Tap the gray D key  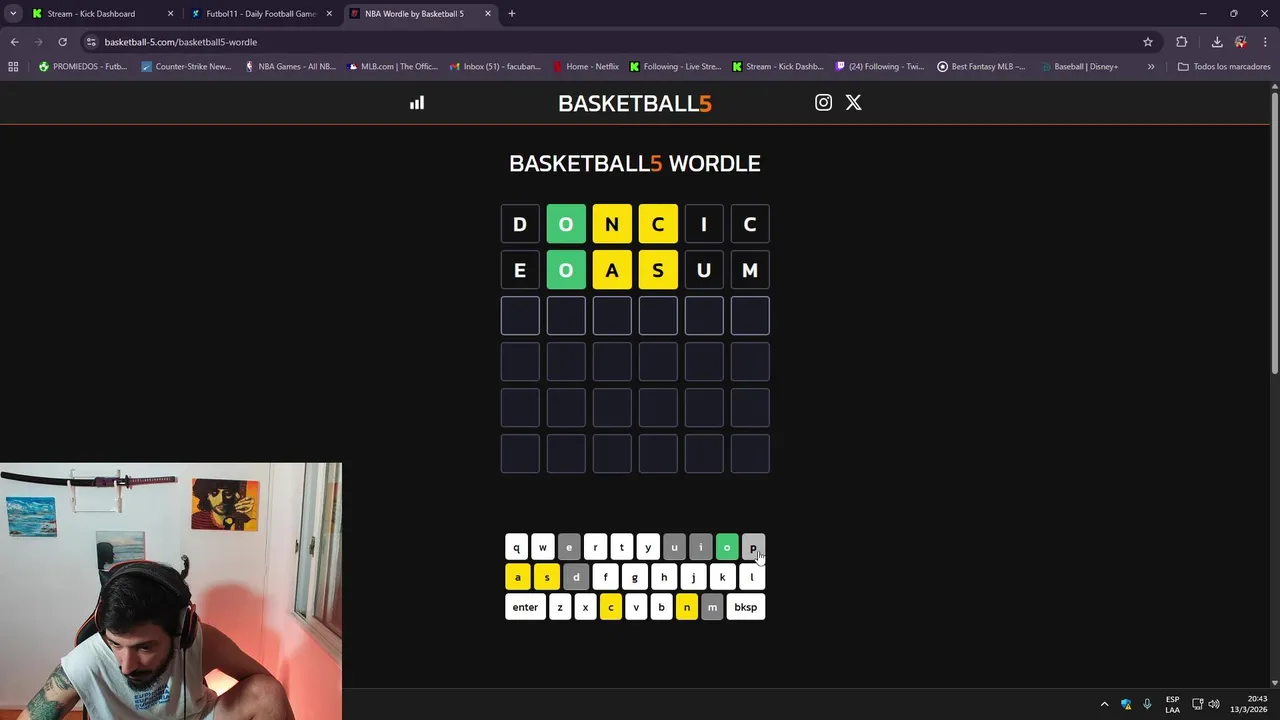[576, 577]
